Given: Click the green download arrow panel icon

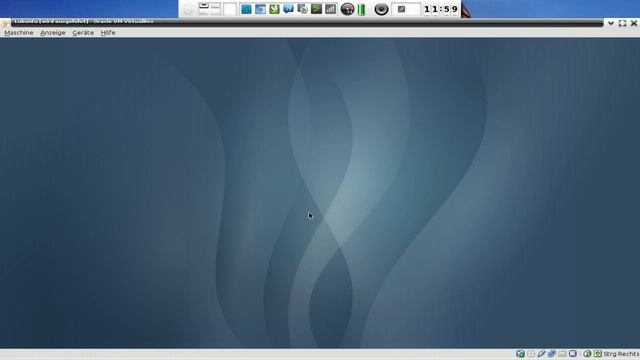Looking at the screenshot, I should pyautogui.click(x=274, y=9).
